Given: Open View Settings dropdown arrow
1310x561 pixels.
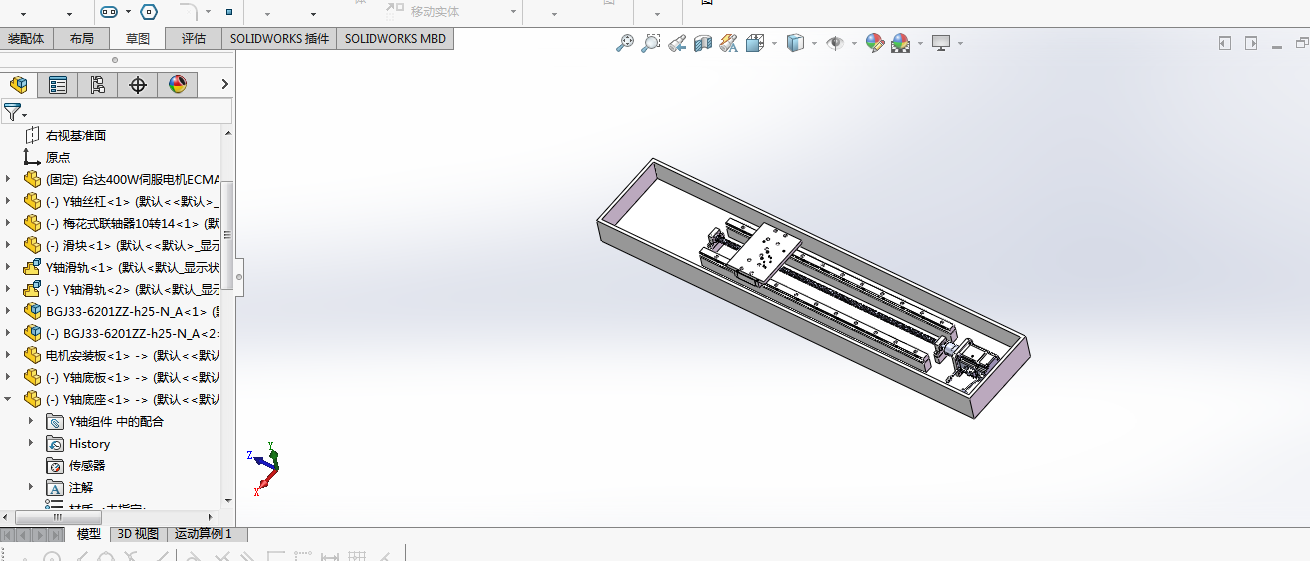Looking at the screenshot, I should [961, 43].
